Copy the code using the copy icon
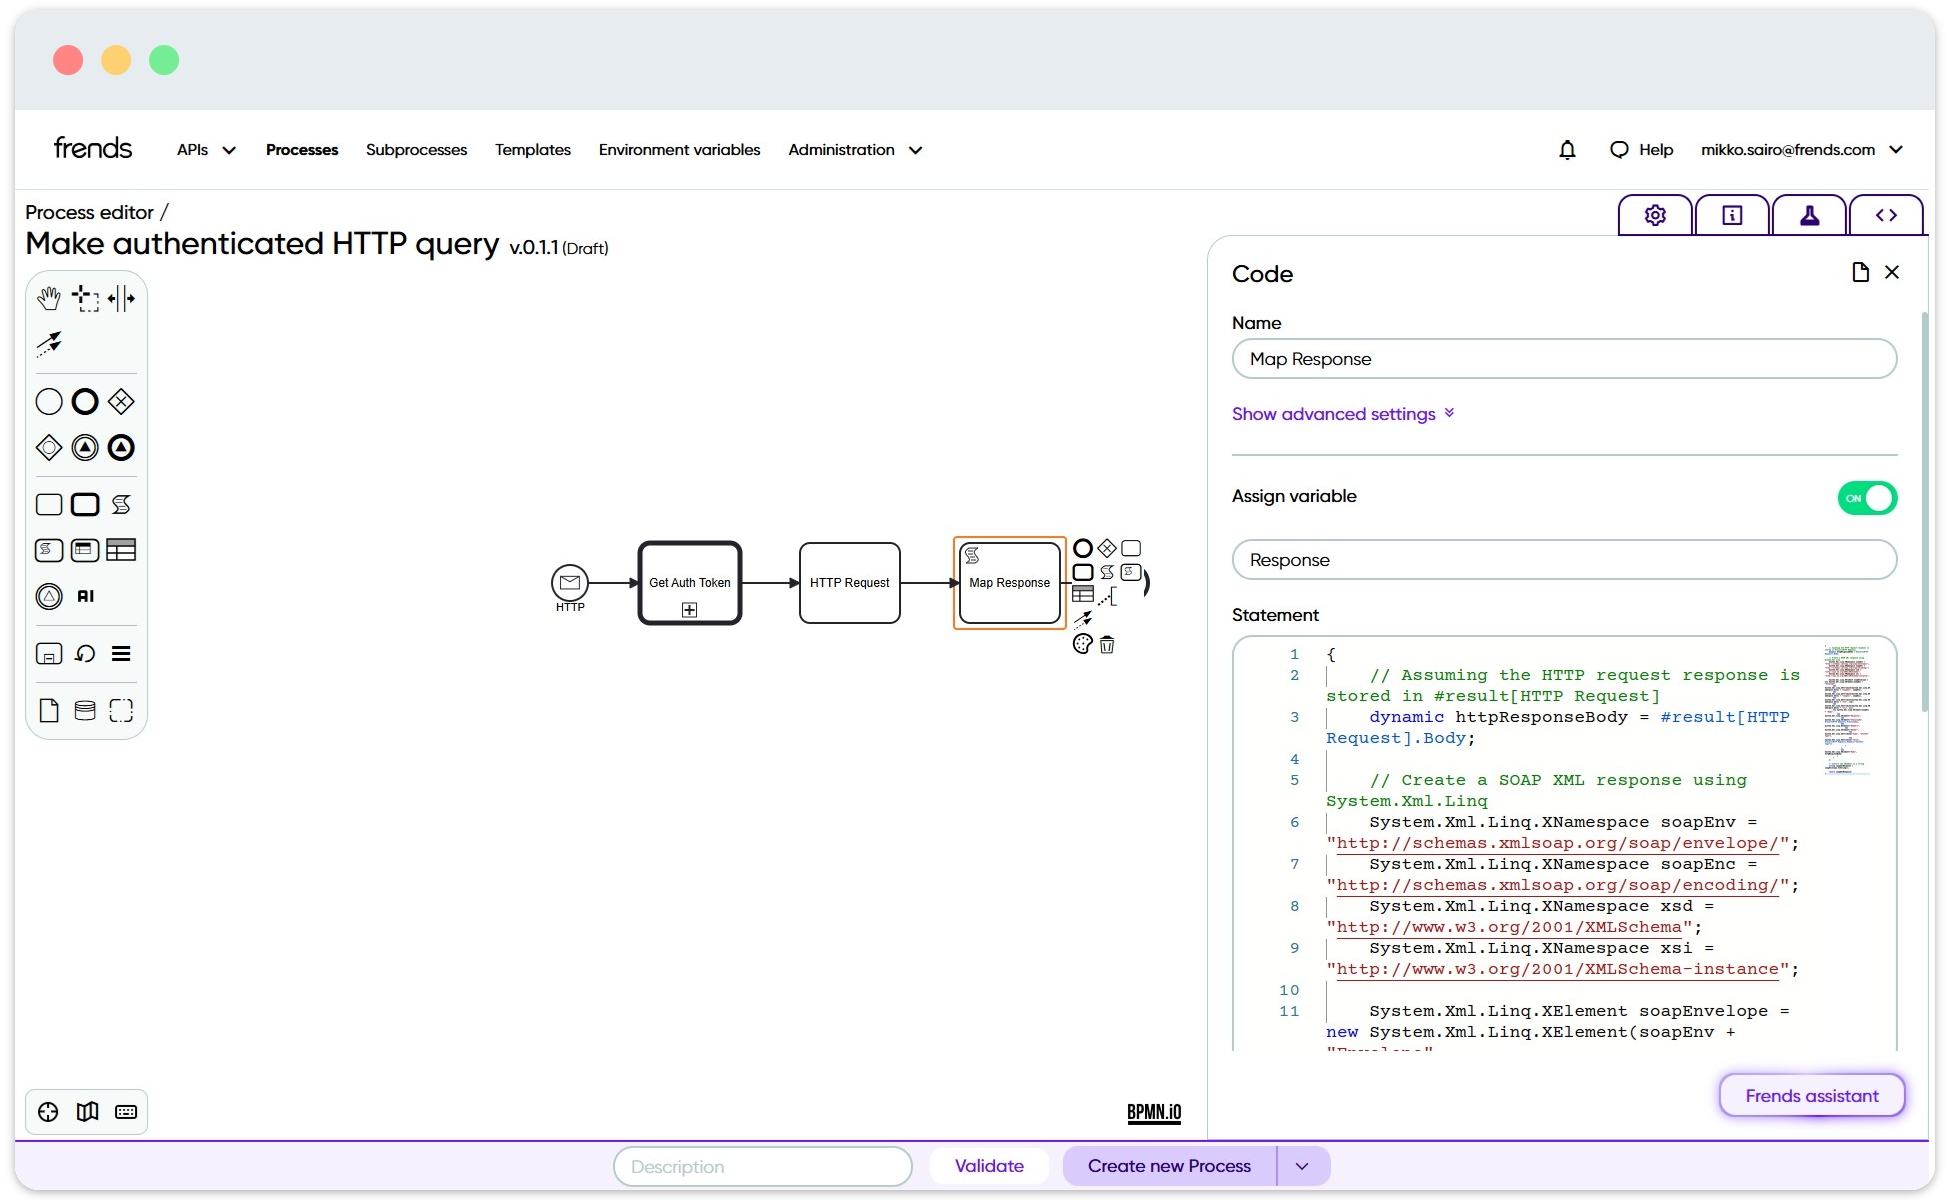Screen dimensions: 1950x1200 click(1860, 271)
